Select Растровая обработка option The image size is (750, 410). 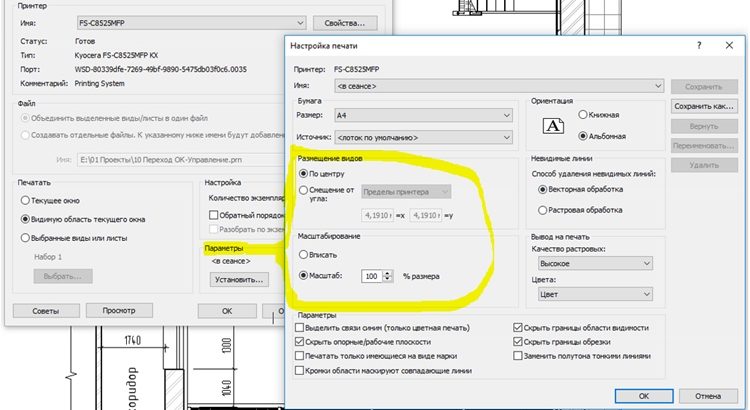point(544,210)
